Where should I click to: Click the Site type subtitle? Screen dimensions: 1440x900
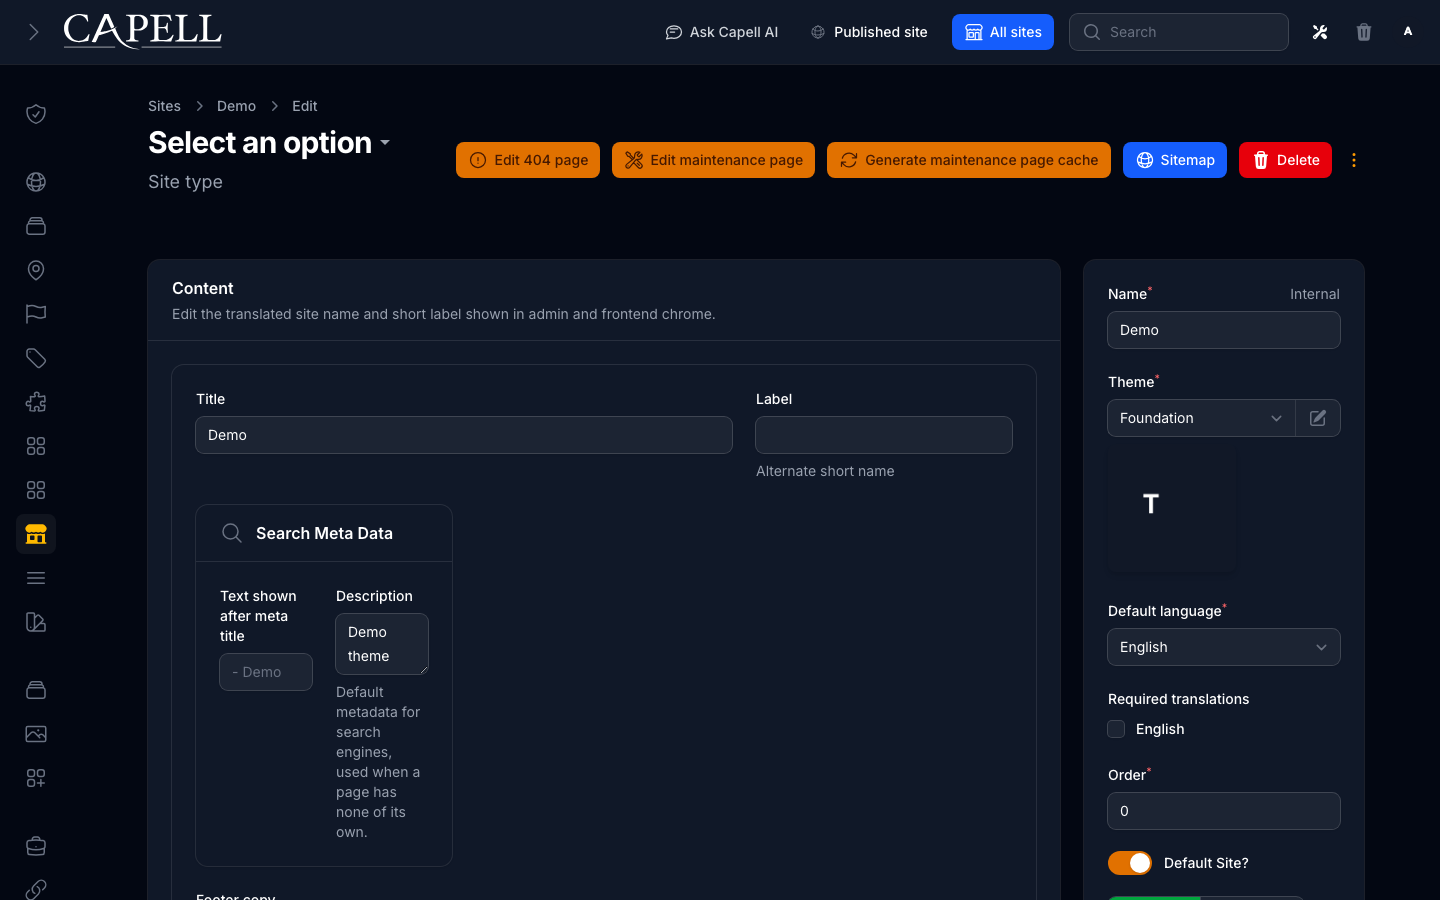[x=185, y=182]
